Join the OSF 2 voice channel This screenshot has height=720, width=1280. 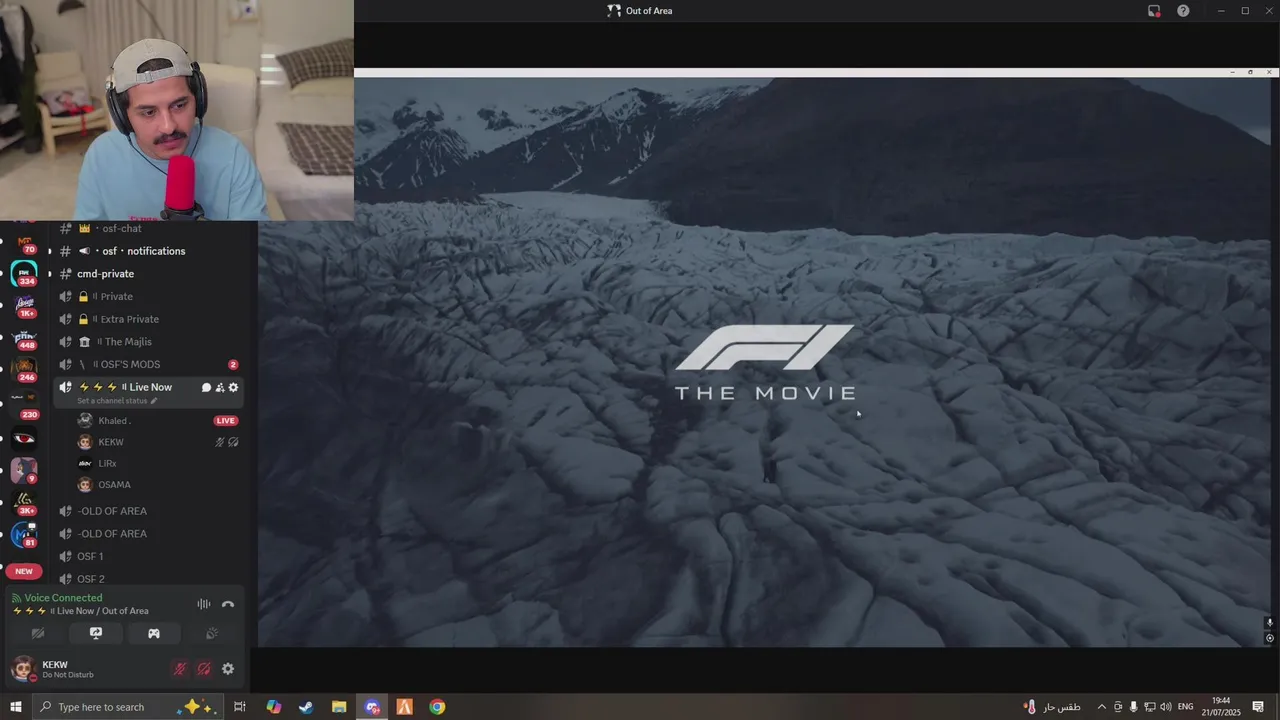(90, 579)
